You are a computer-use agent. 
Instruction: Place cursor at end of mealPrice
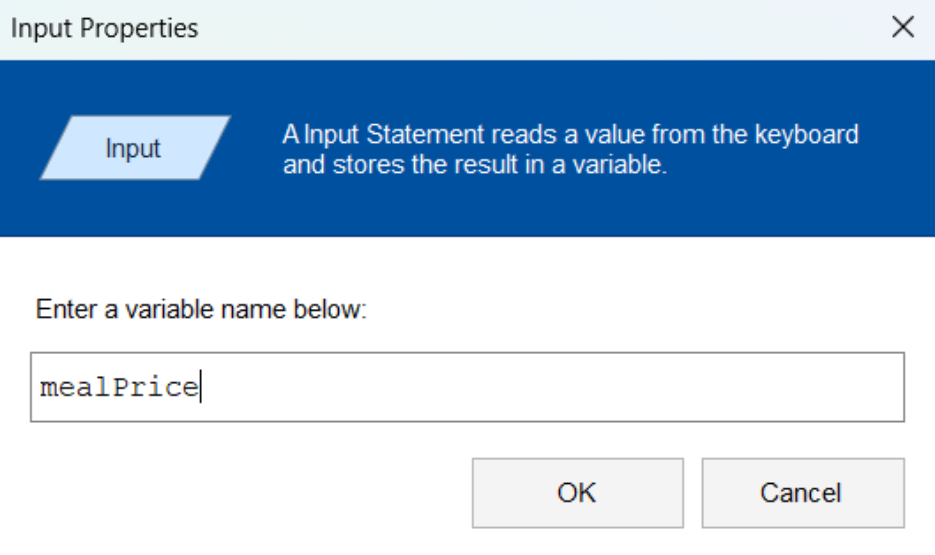(200, 387)
